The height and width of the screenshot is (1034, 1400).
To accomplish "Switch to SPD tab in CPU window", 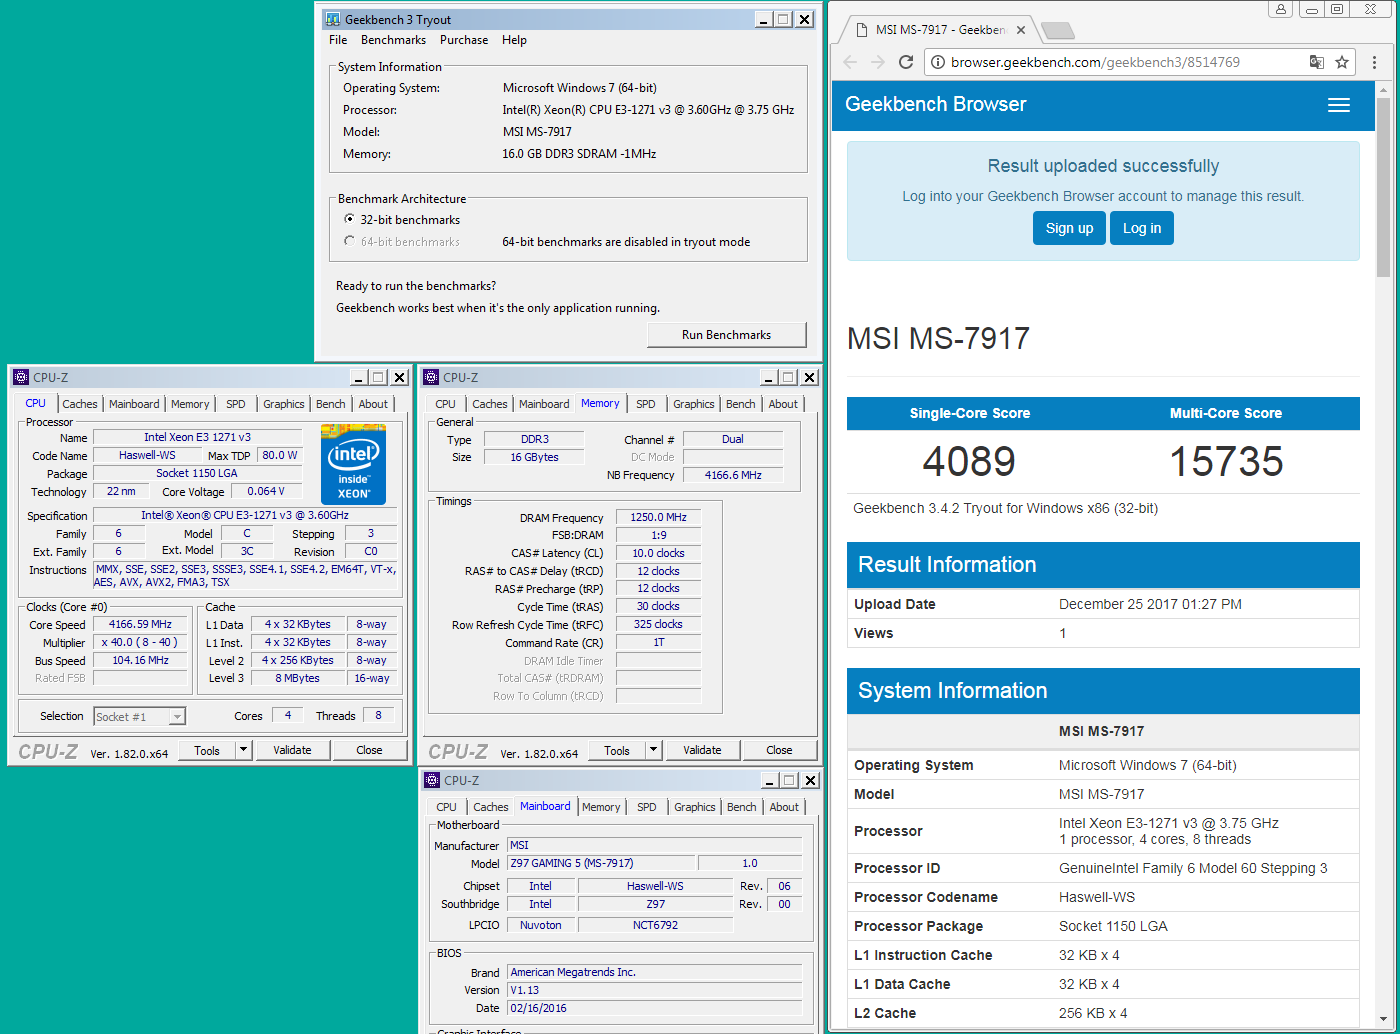I will click(x=235, y=404).
